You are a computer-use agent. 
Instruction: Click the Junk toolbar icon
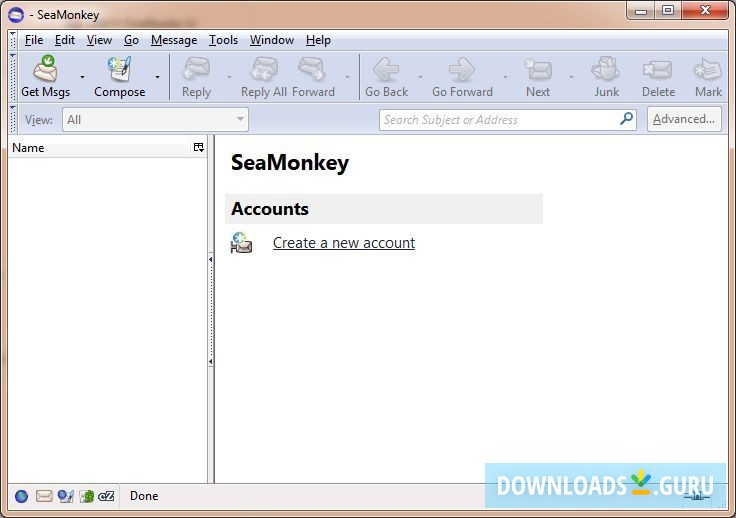pyautogui.click(x=606, y=69)
